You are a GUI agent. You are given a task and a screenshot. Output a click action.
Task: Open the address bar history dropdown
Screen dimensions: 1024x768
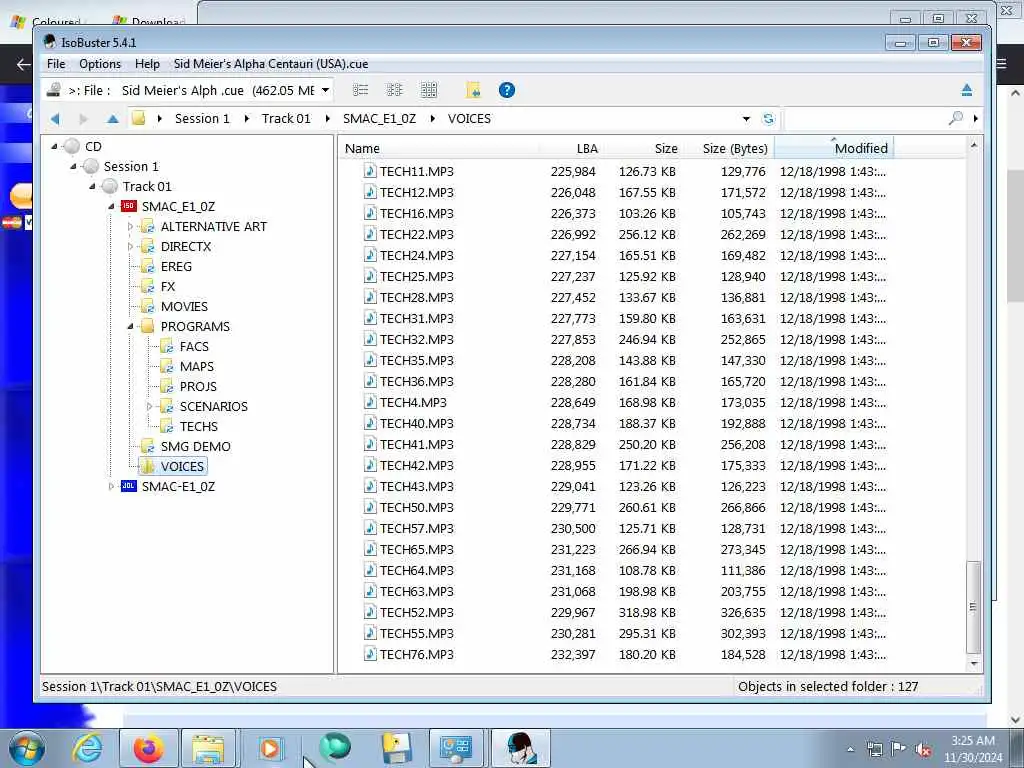click(x=746, y=119)
